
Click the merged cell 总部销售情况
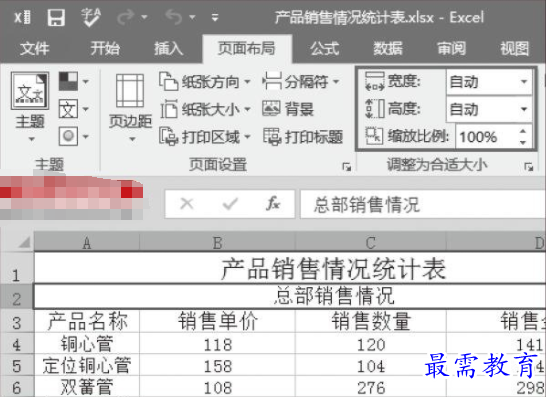point(290,296)
